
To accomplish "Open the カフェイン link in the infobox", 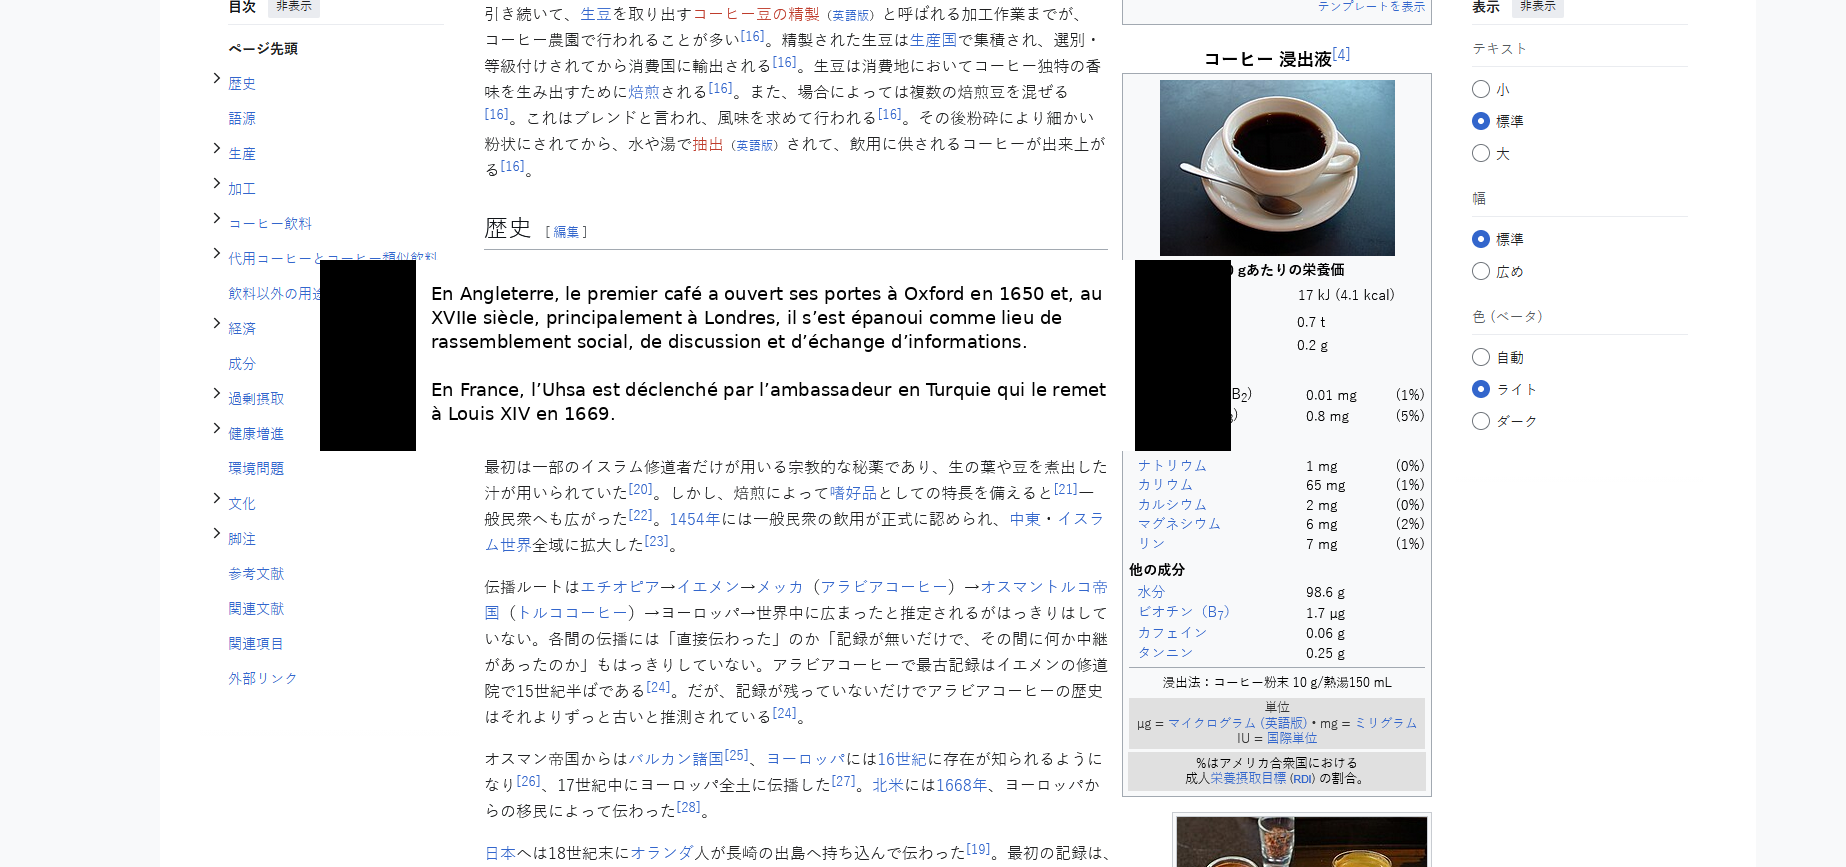I will 1171,633.
